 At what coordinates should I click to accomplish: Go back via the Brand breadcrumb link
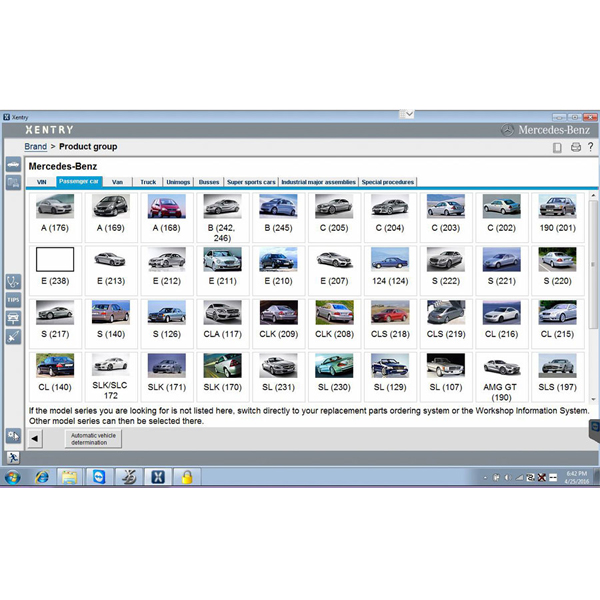coord(35,147)
